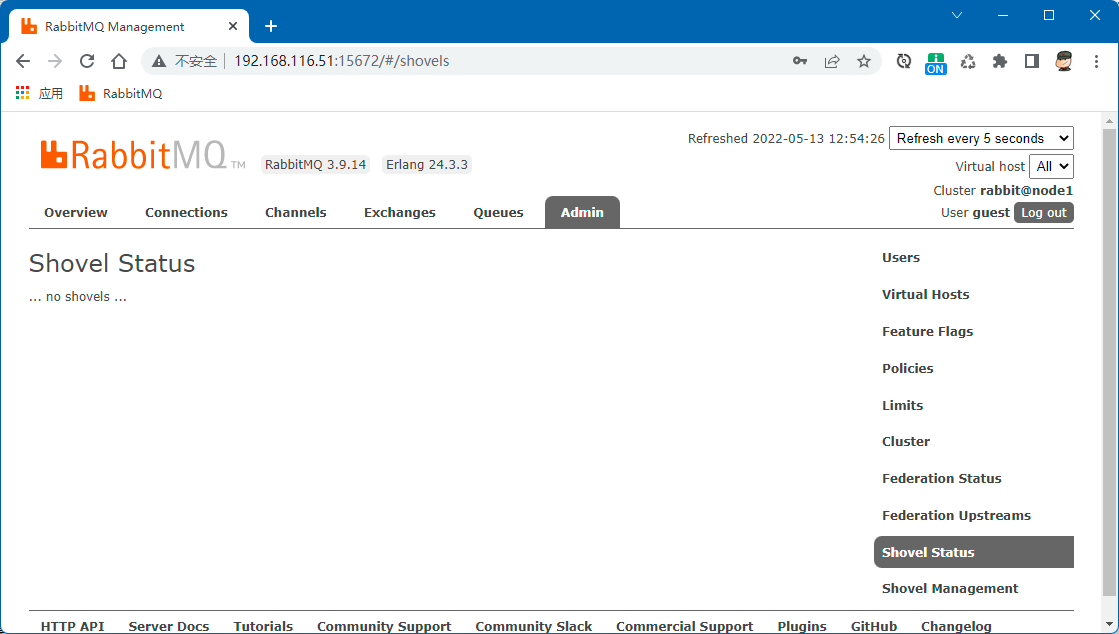Select the Admin tab
The height and width of the screenshot is (634, 1119).
coord(582,212)
